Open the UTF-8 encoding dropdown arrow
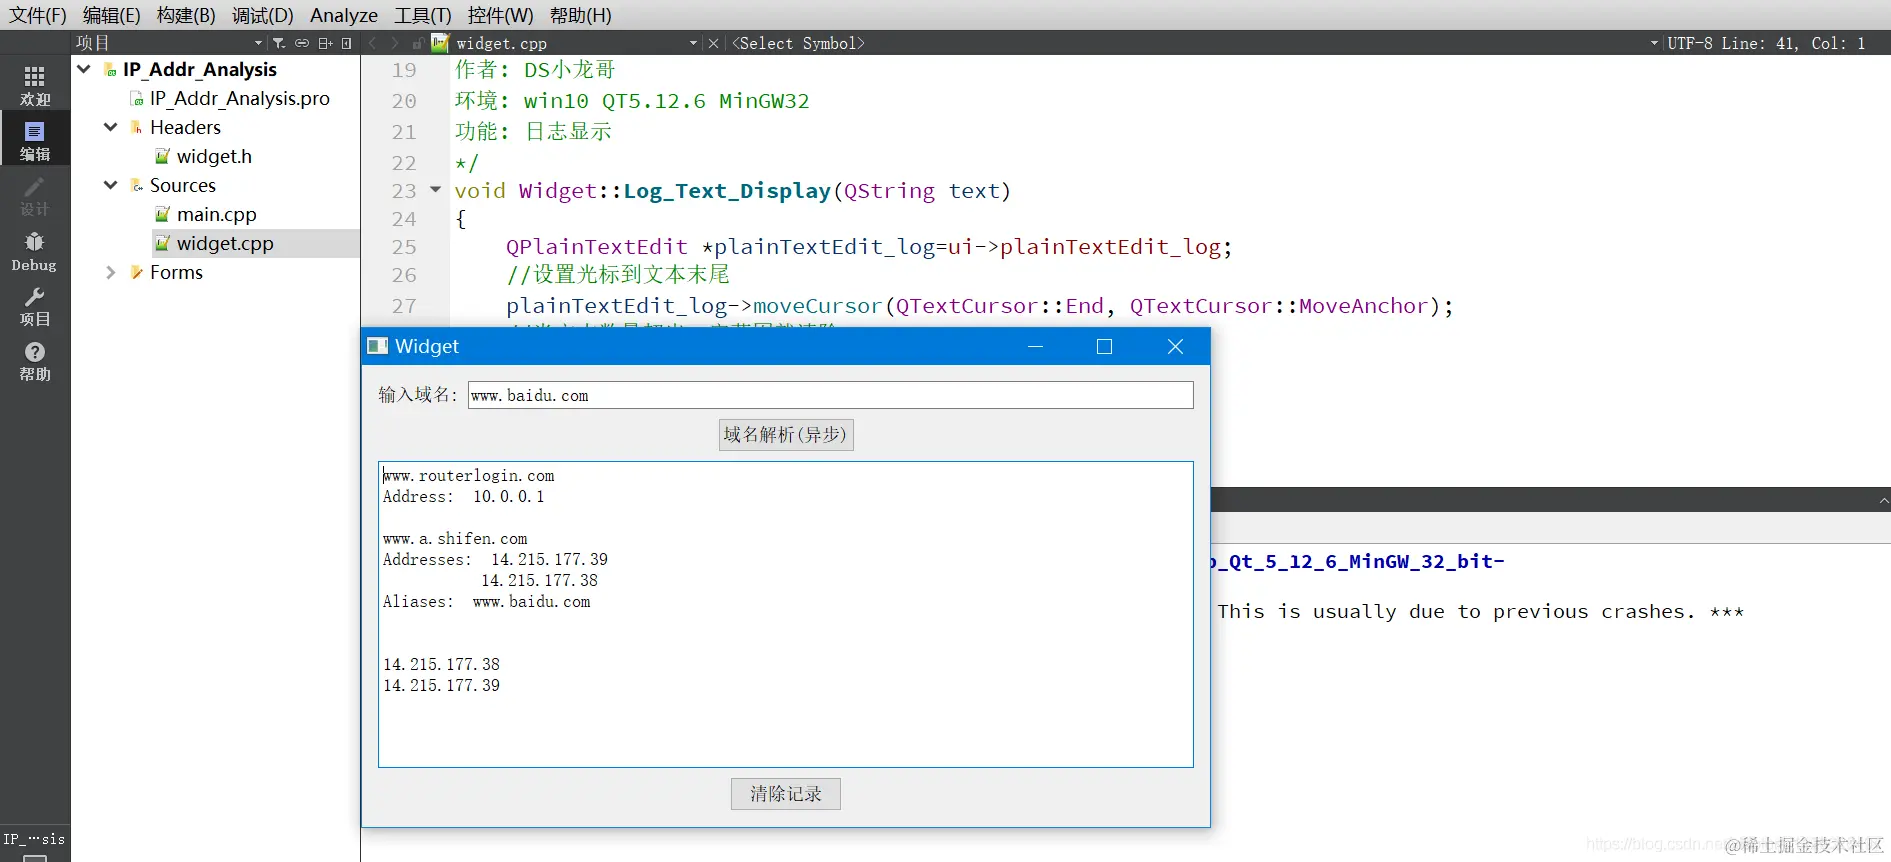This screenshot has width=1891, height=862. (x=1654, y=43)
